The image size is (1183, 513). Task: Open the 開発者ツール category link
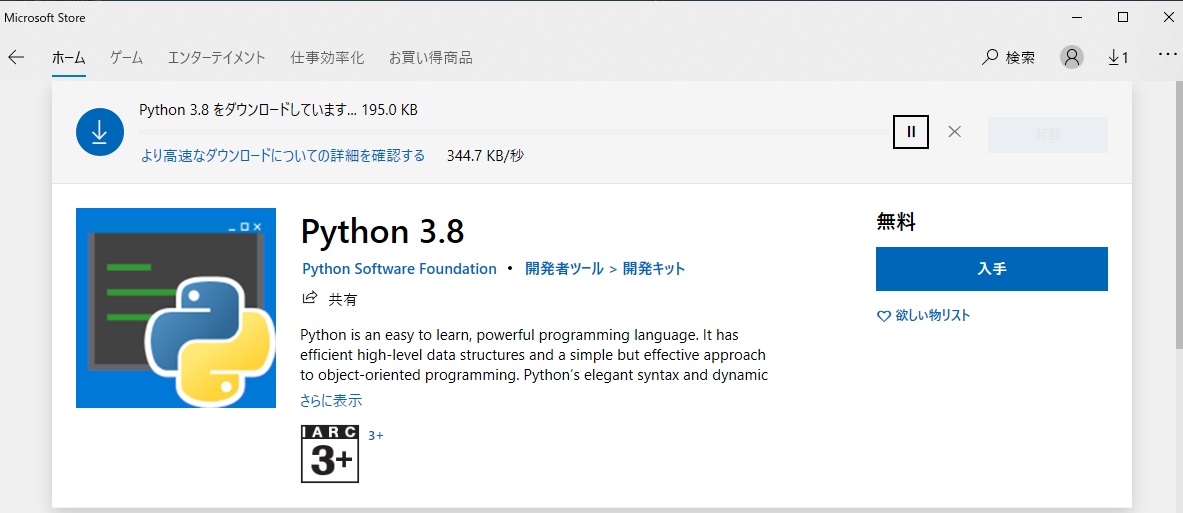click(564, 269)
